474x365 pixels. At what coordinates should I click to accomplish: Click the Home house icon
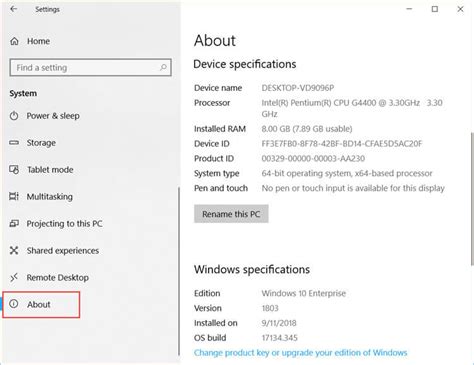coord(14,41)
